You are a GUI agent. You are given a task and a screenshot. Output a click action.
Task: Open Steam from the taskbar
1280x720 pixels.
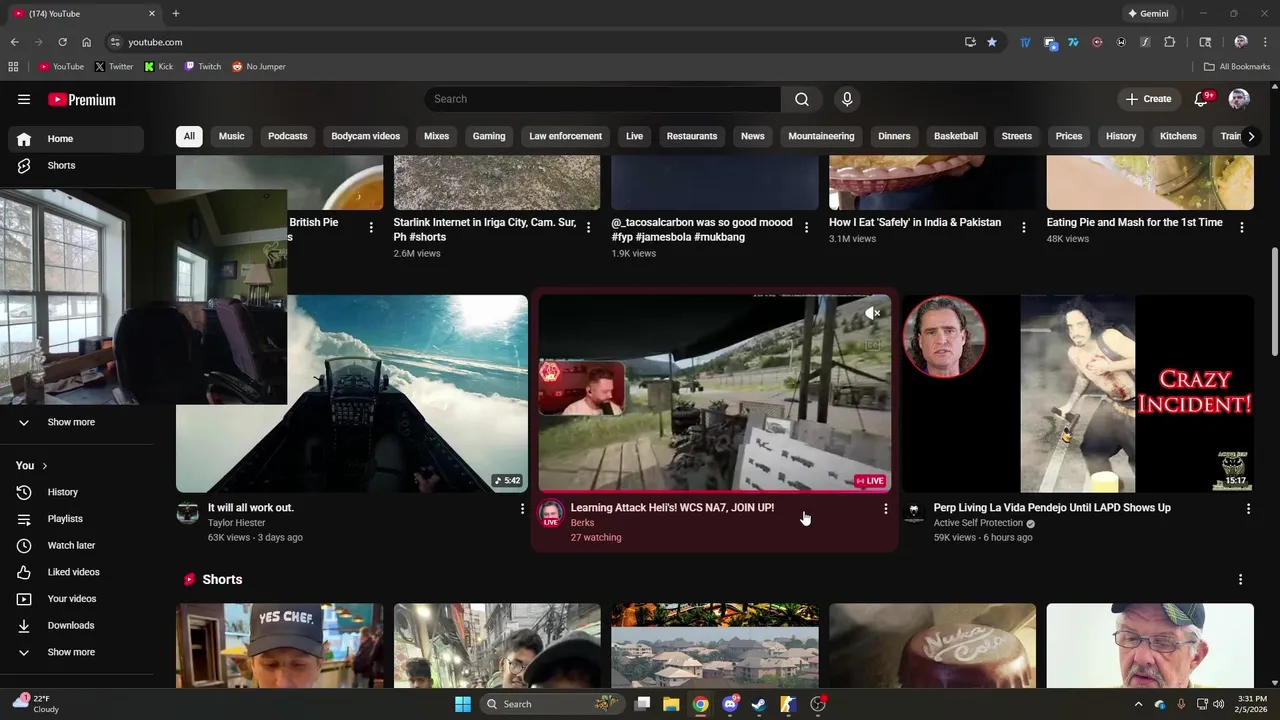[x=759, y=704]
